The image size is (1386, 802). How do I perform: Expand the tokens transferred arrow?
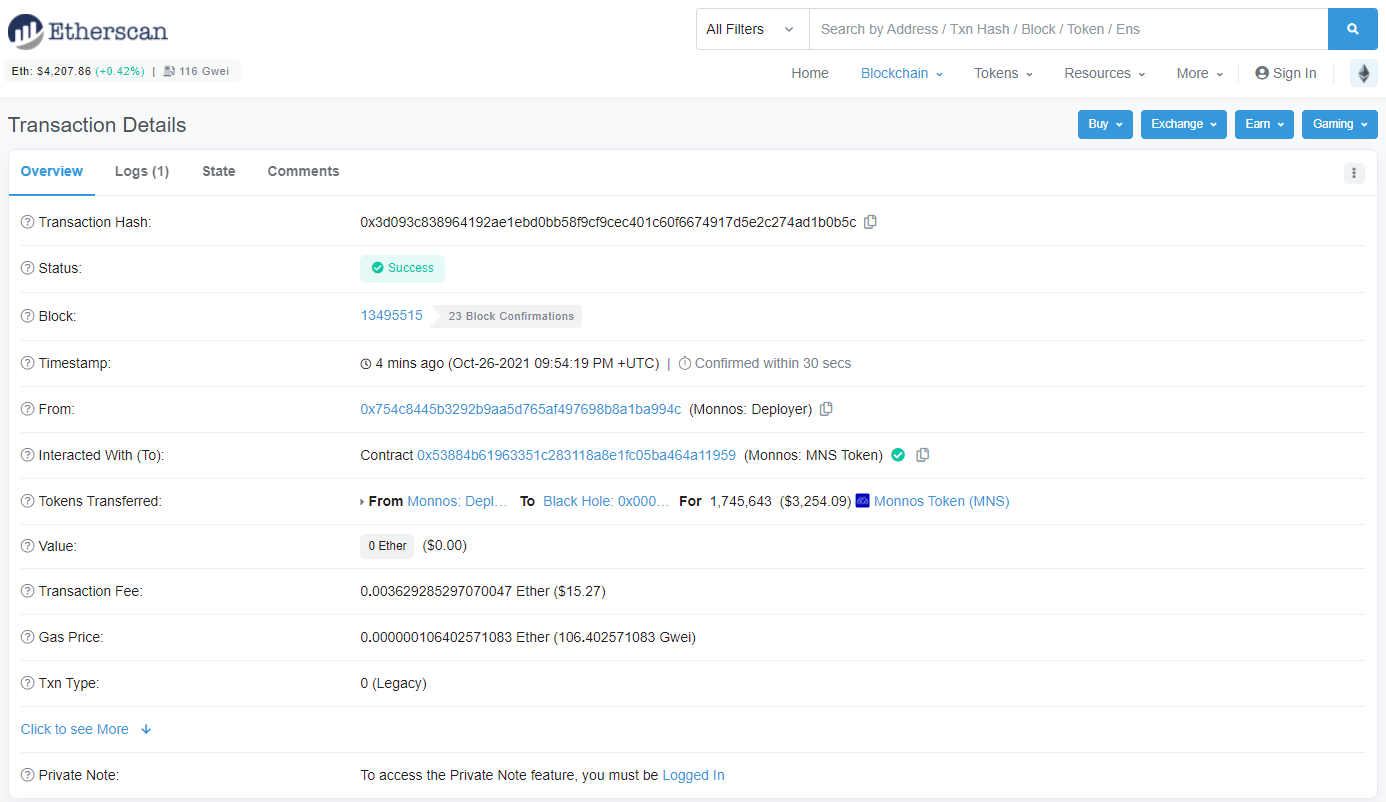[x=362, y=502]
